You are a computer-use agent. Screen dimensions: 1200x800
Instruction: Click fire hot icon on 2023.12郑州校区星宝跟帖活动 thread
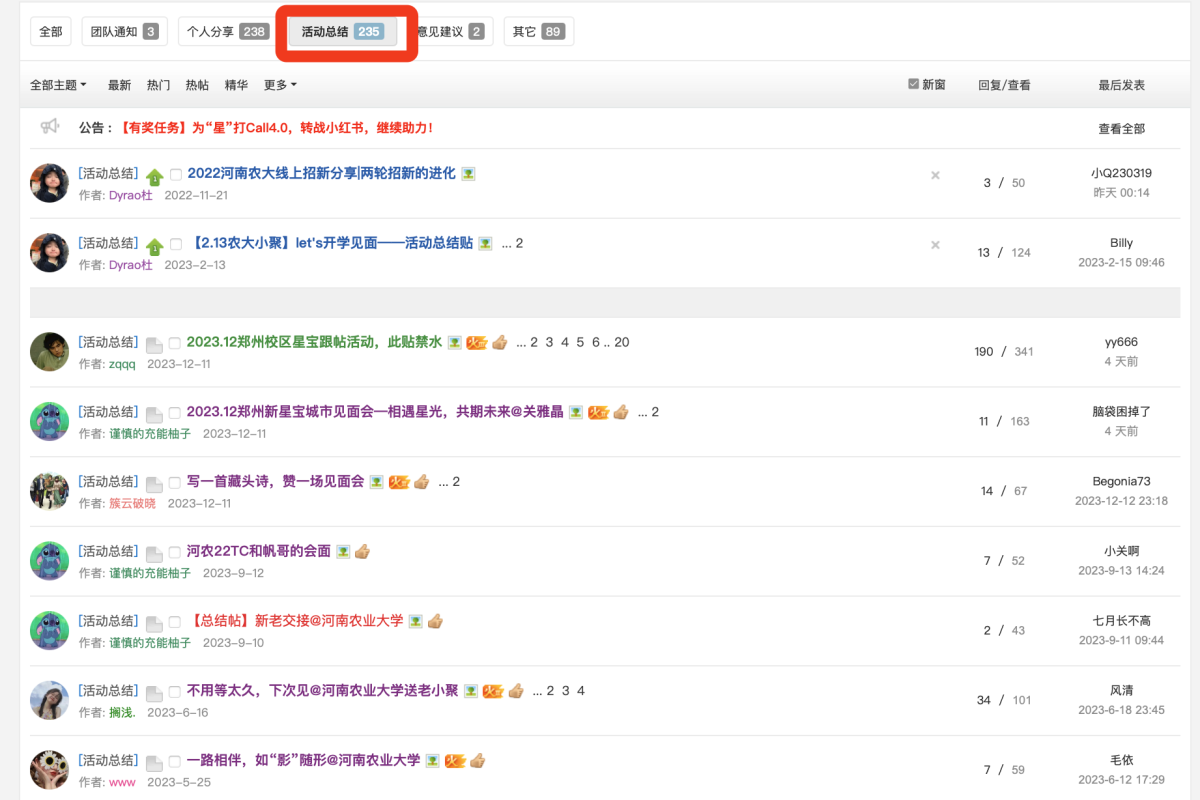pyautogui.click(x=476, y=343)
